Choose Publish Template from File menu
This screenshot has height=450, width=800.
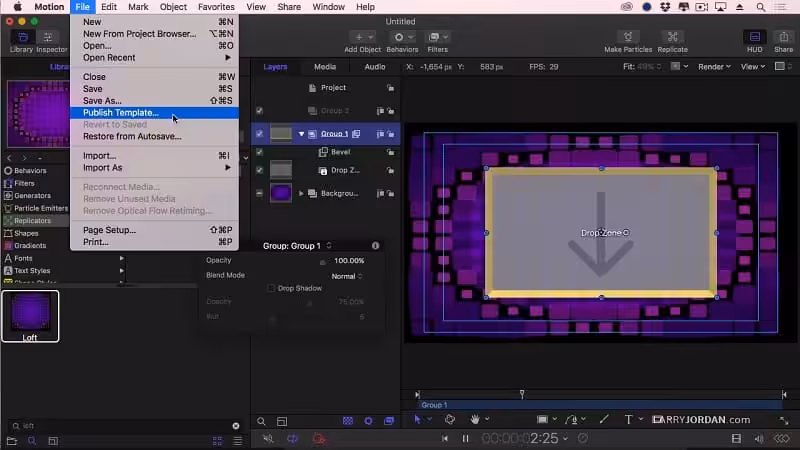pos(120,112)
